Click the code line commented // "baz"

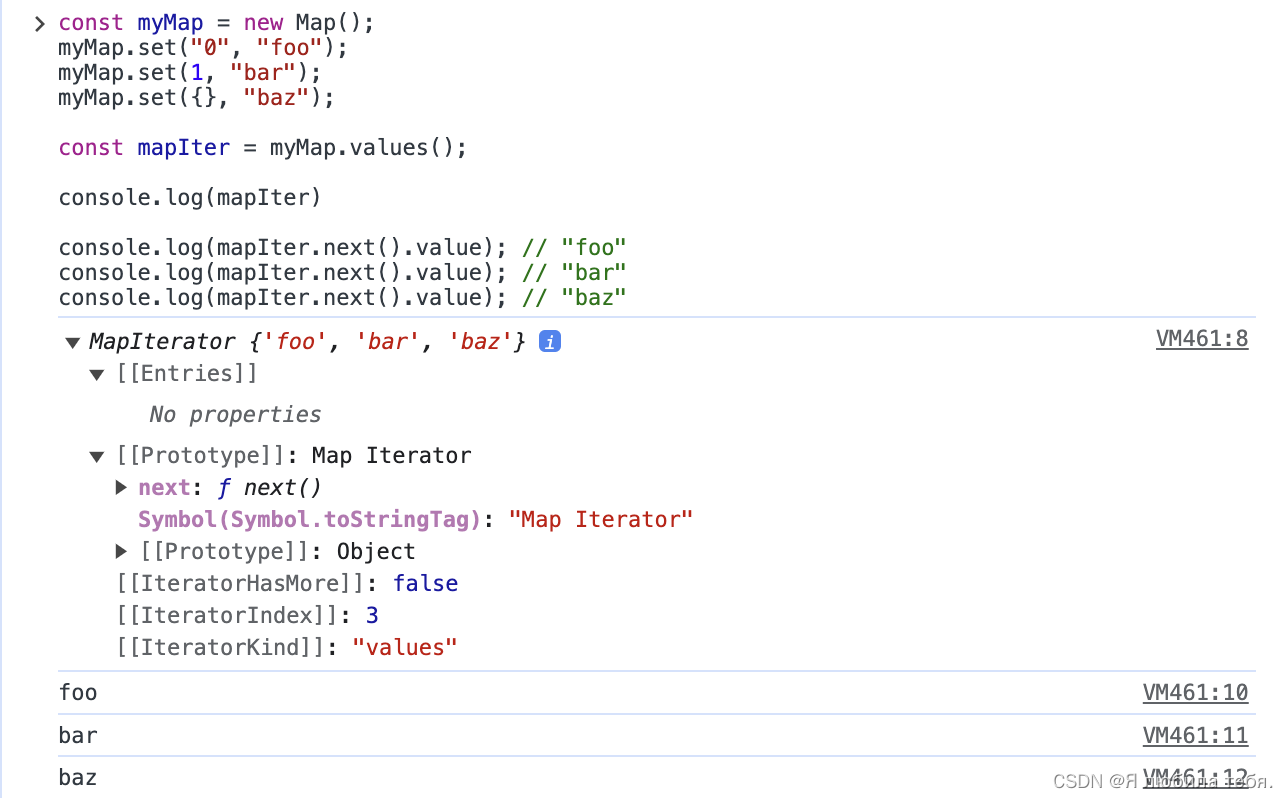tap(342, 297)
